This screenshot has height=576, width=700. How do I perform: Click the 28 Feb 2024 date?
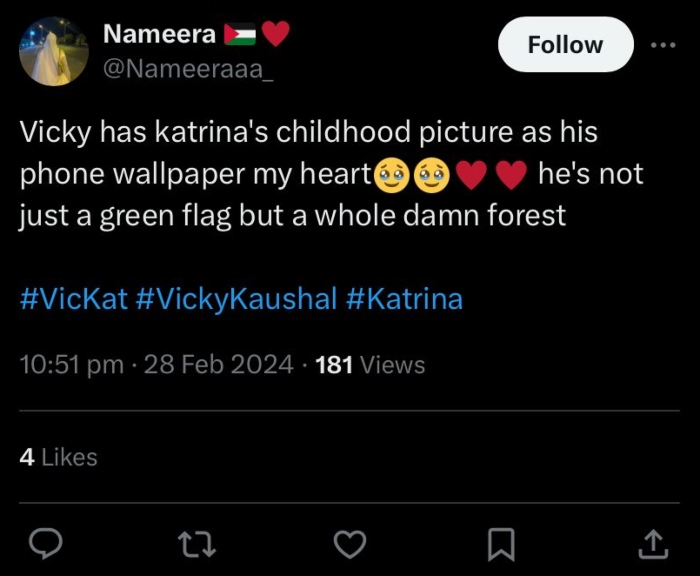point(219,365)
